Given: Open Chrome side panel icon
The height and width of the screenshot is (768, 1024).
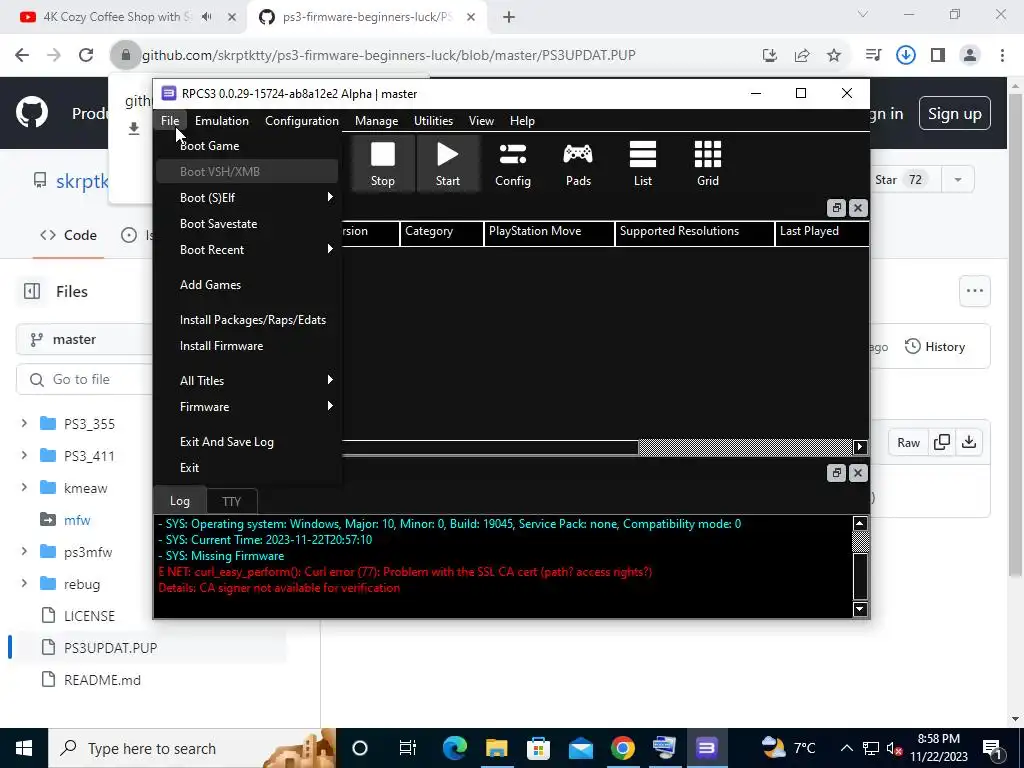Looking at the screenshot, I should 938,56.
